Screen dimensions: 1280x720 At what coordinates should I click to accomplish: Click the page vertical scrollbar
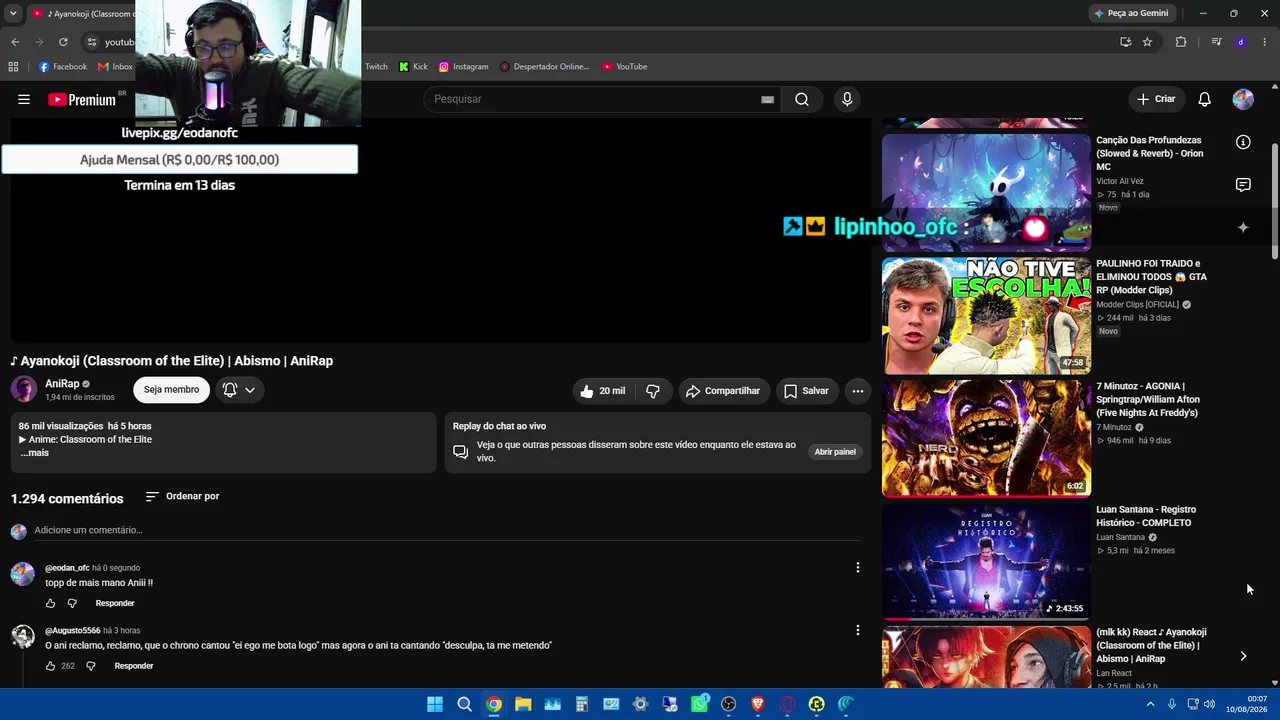pos(1275,200)
